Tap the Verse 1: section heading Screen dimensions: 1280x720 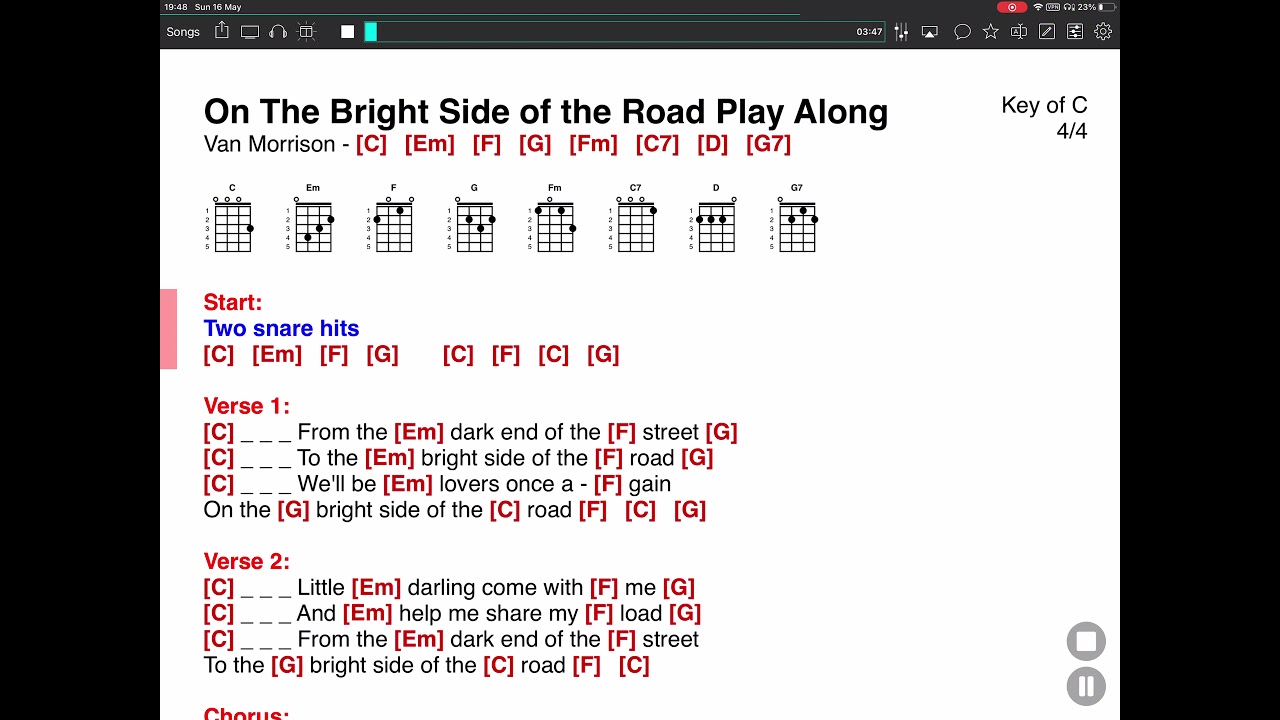[246, 406]
